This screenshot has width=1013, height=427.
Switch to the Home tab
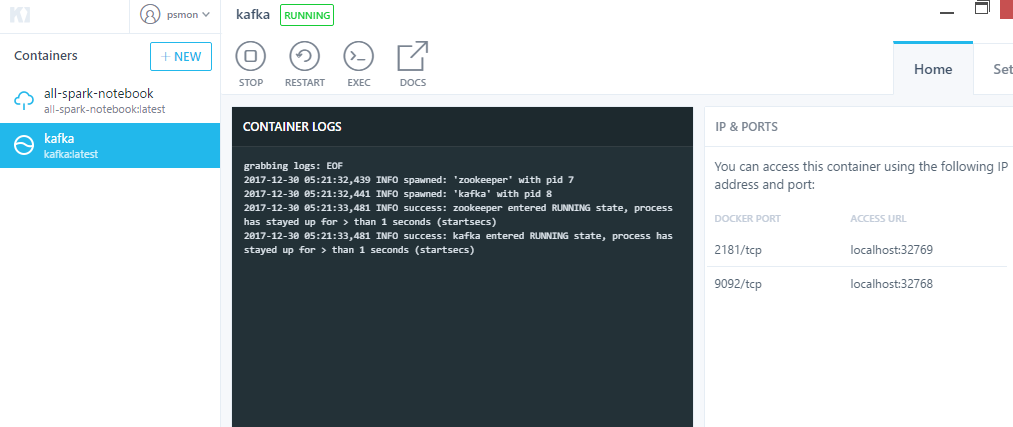932,70
